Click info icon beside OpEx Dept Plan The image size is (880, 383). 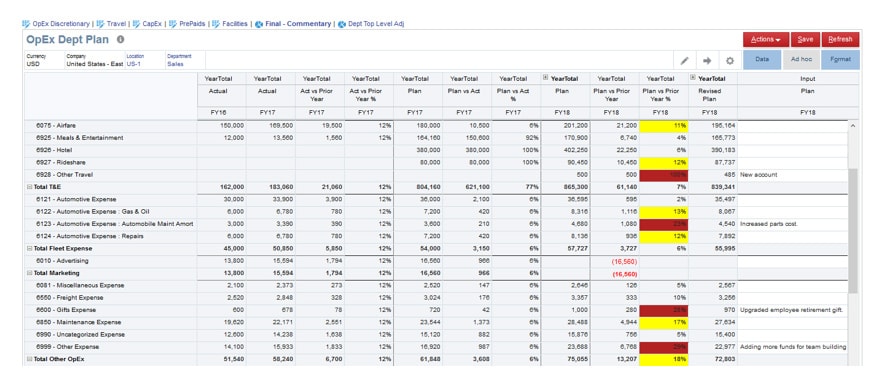click(121, 40)
